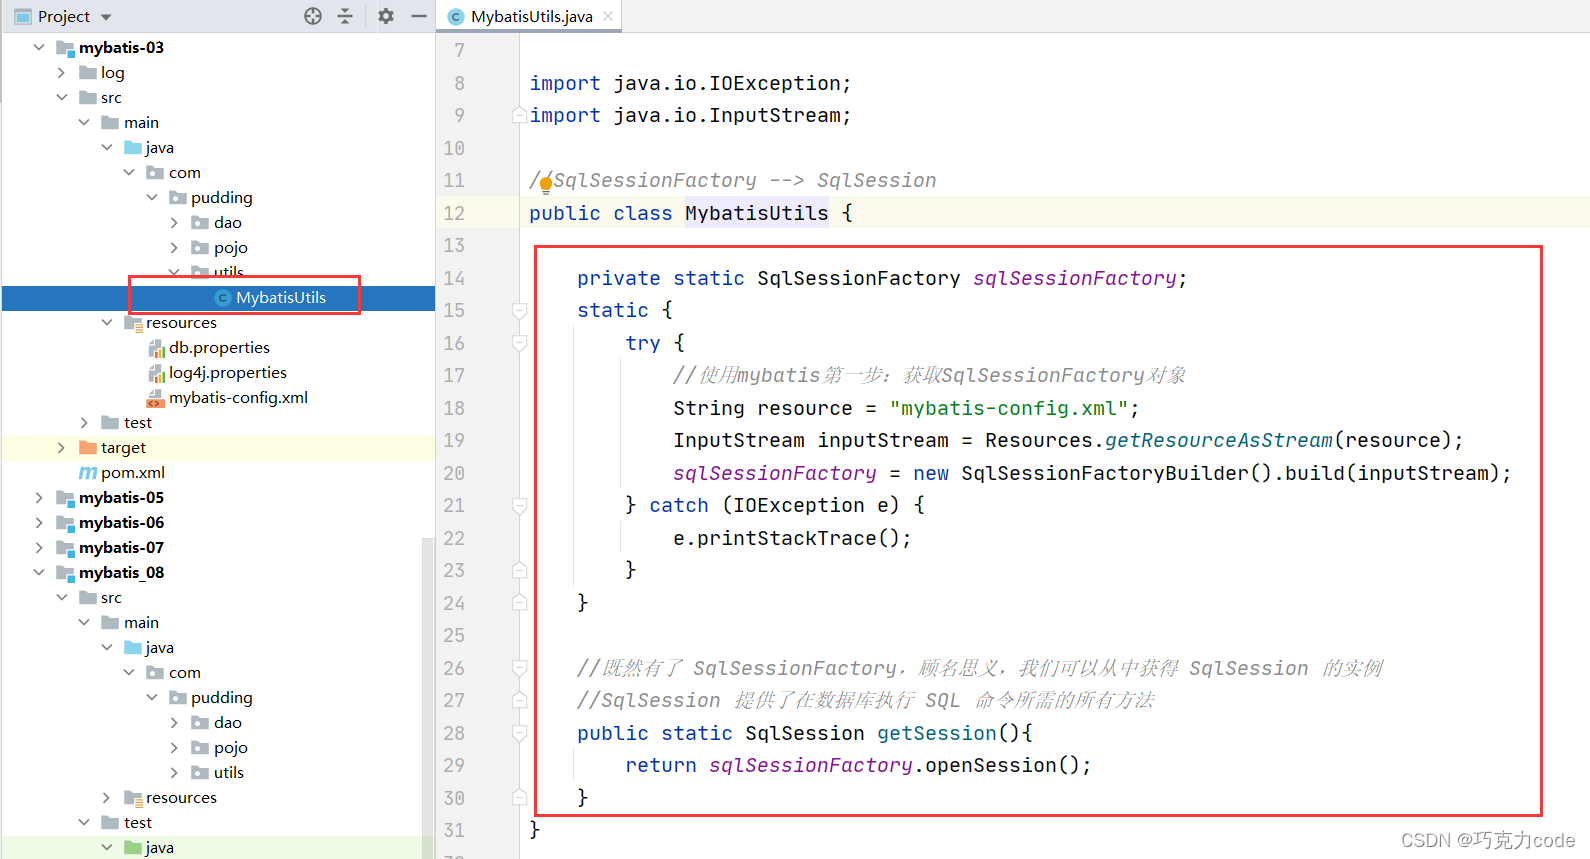Screen dimensions: 1590x859
Task: Click the mybatis-03 module folder icon
Action: (66, 47)
